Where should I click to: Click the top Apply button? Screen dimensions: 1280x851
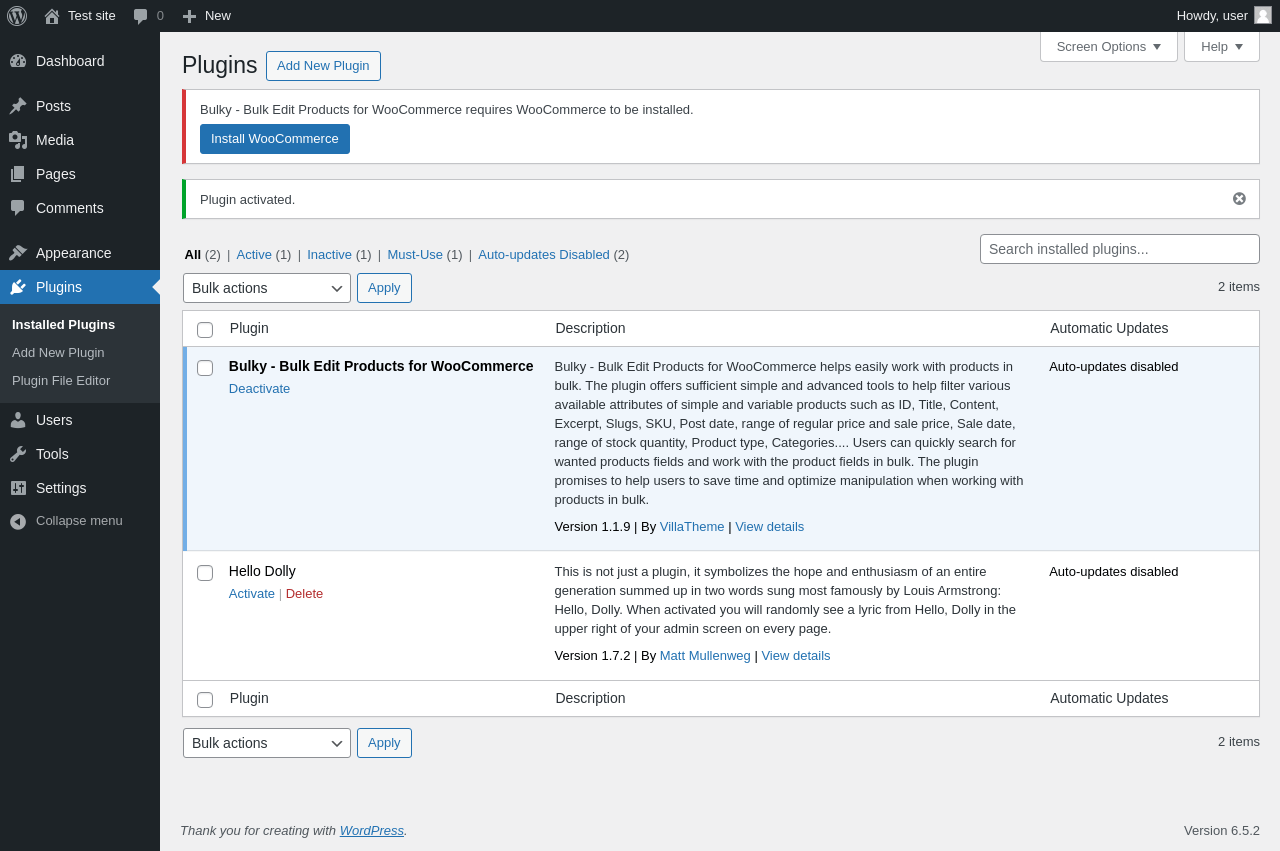[x=384, y=288]
